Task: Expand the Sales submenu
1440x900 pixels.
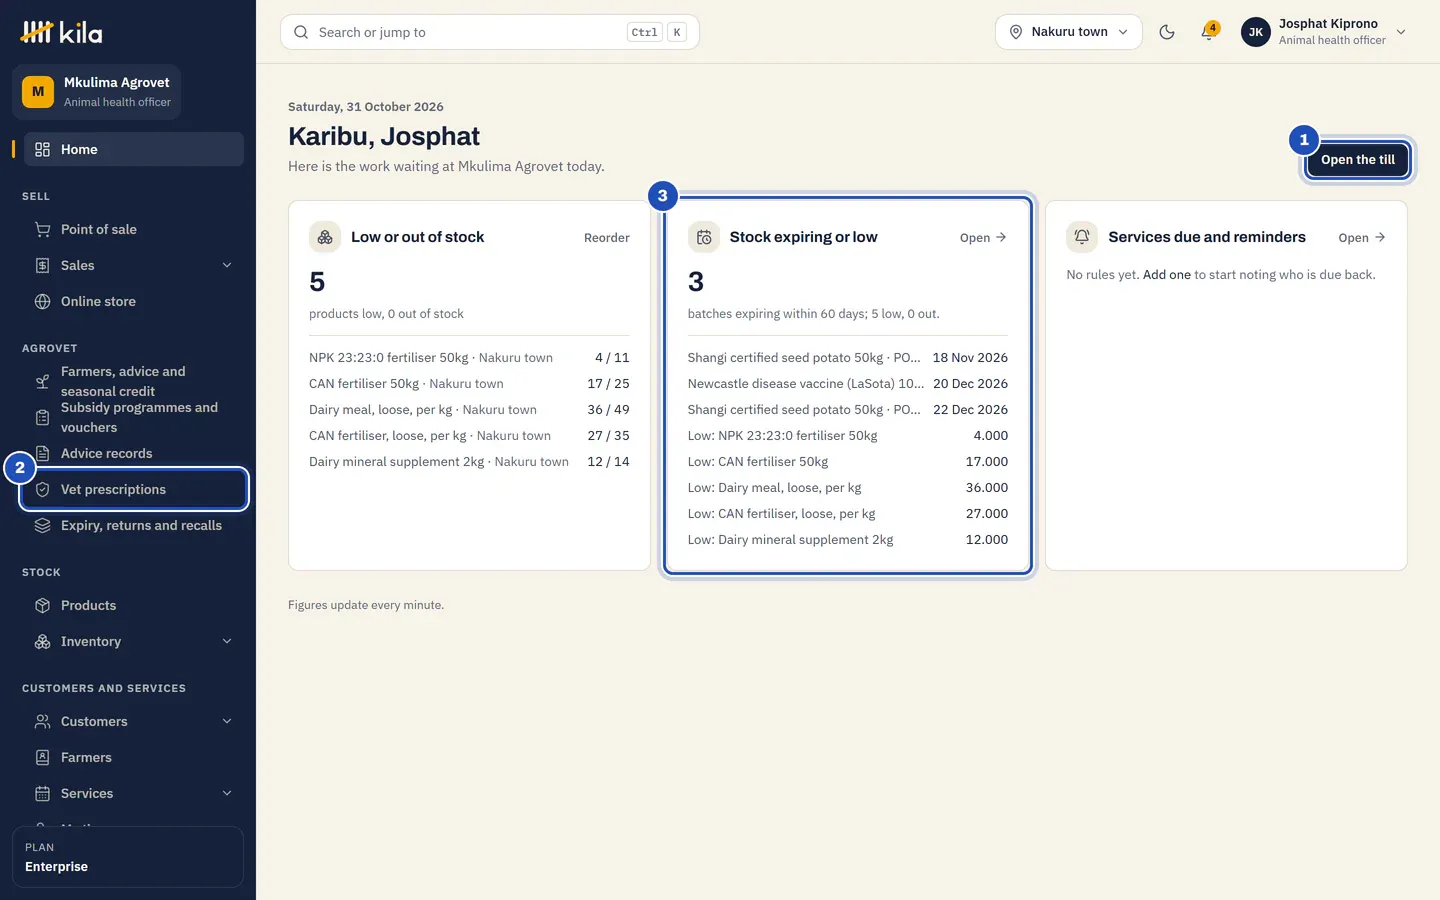Action: tap(227, 265)
